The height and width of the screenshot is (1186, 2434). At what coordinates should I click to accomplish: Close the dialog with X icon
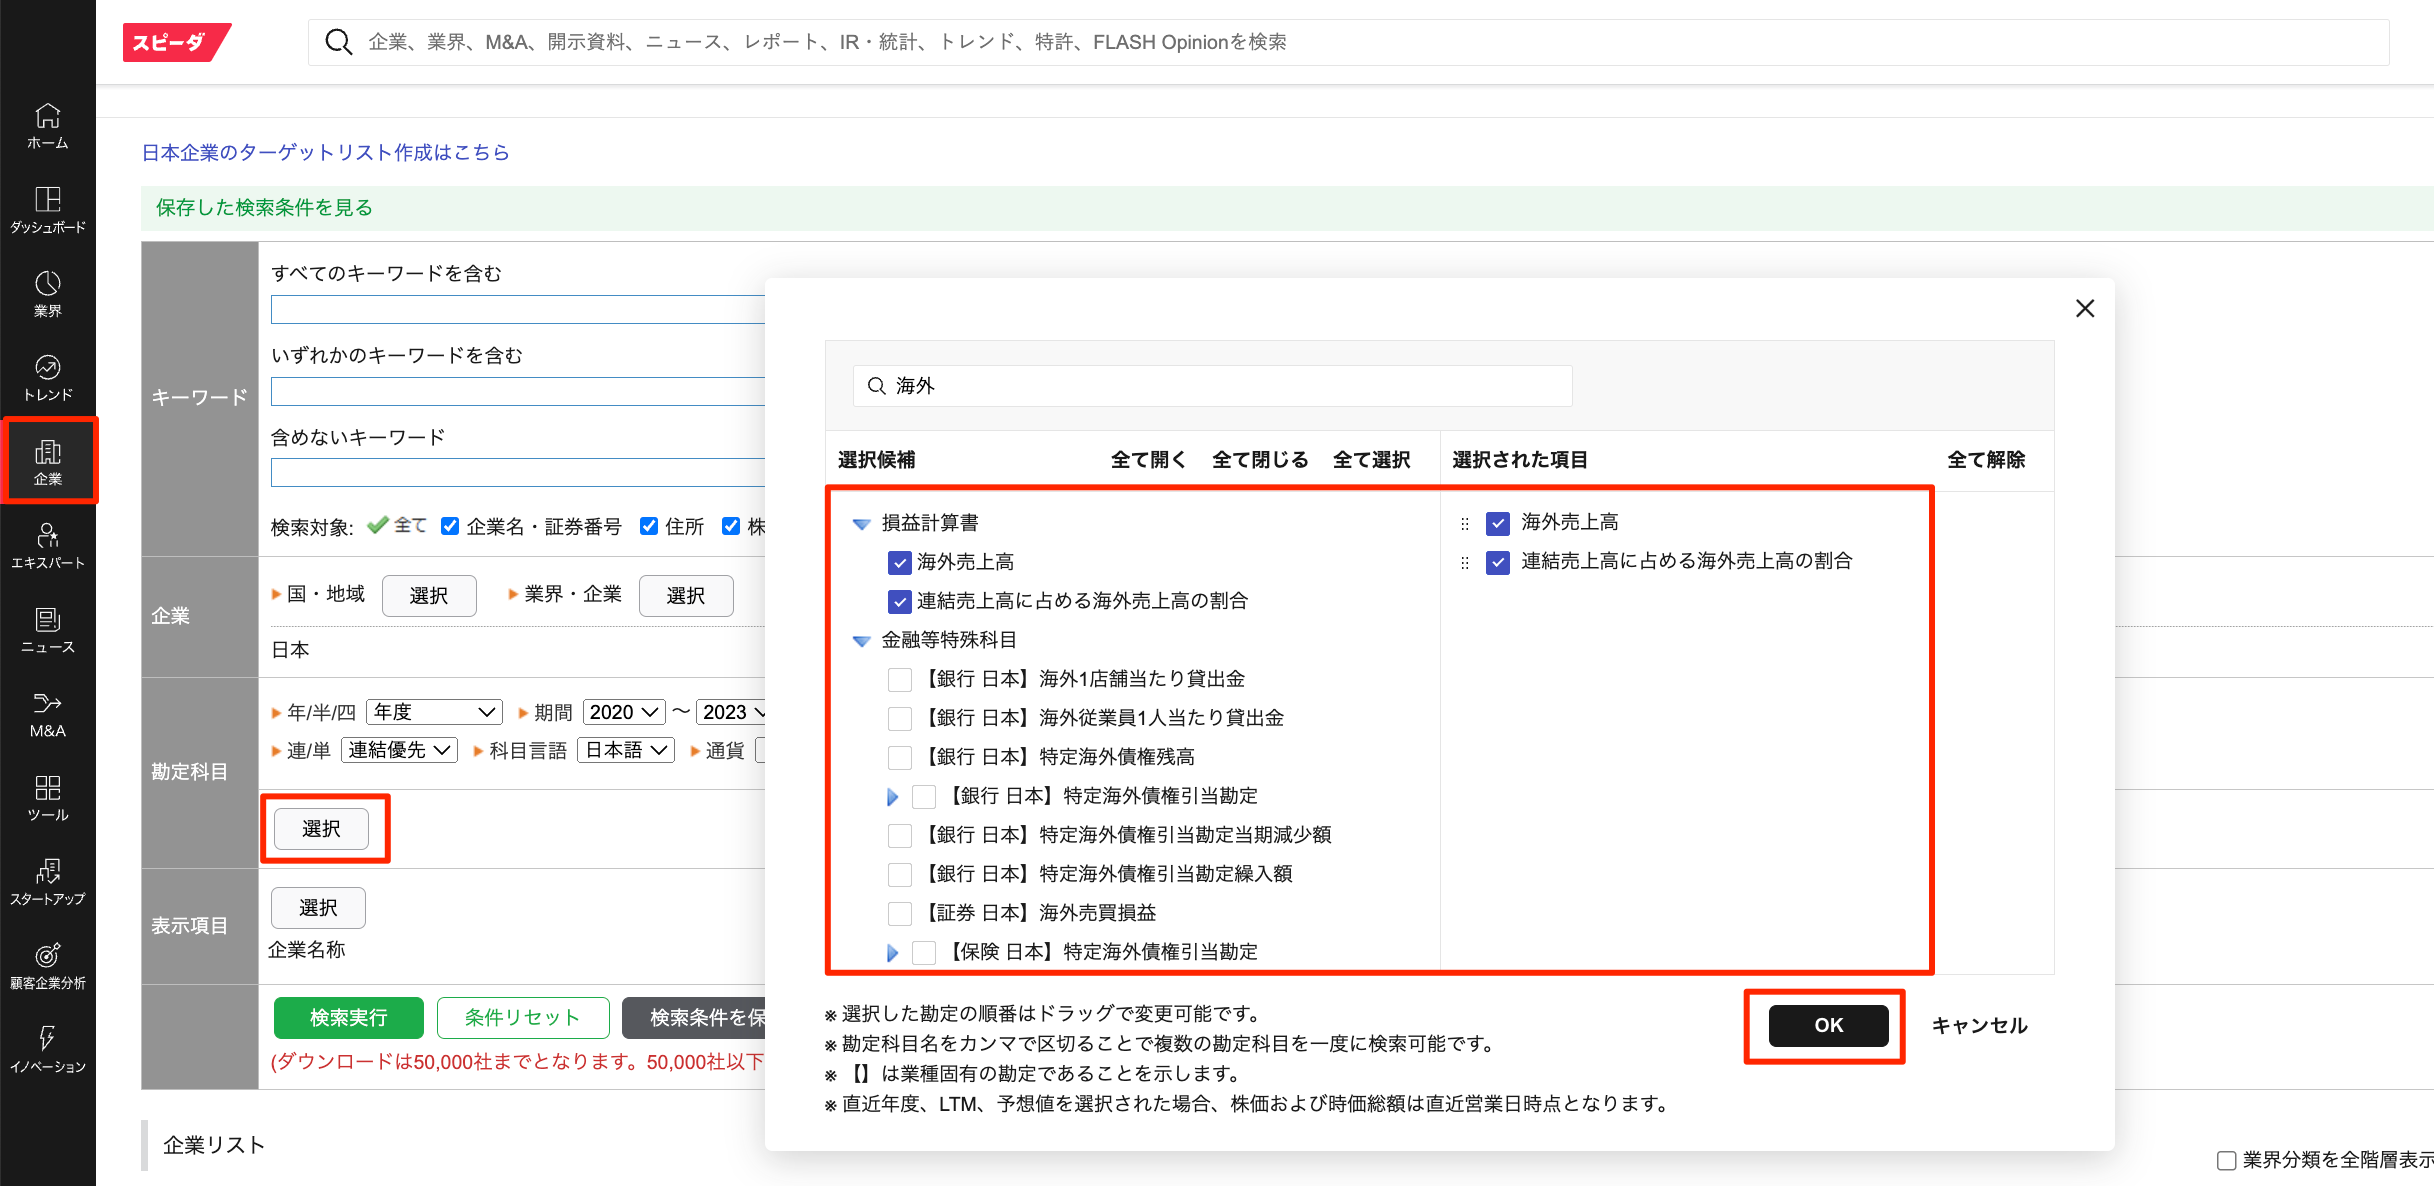[2084, 308]
